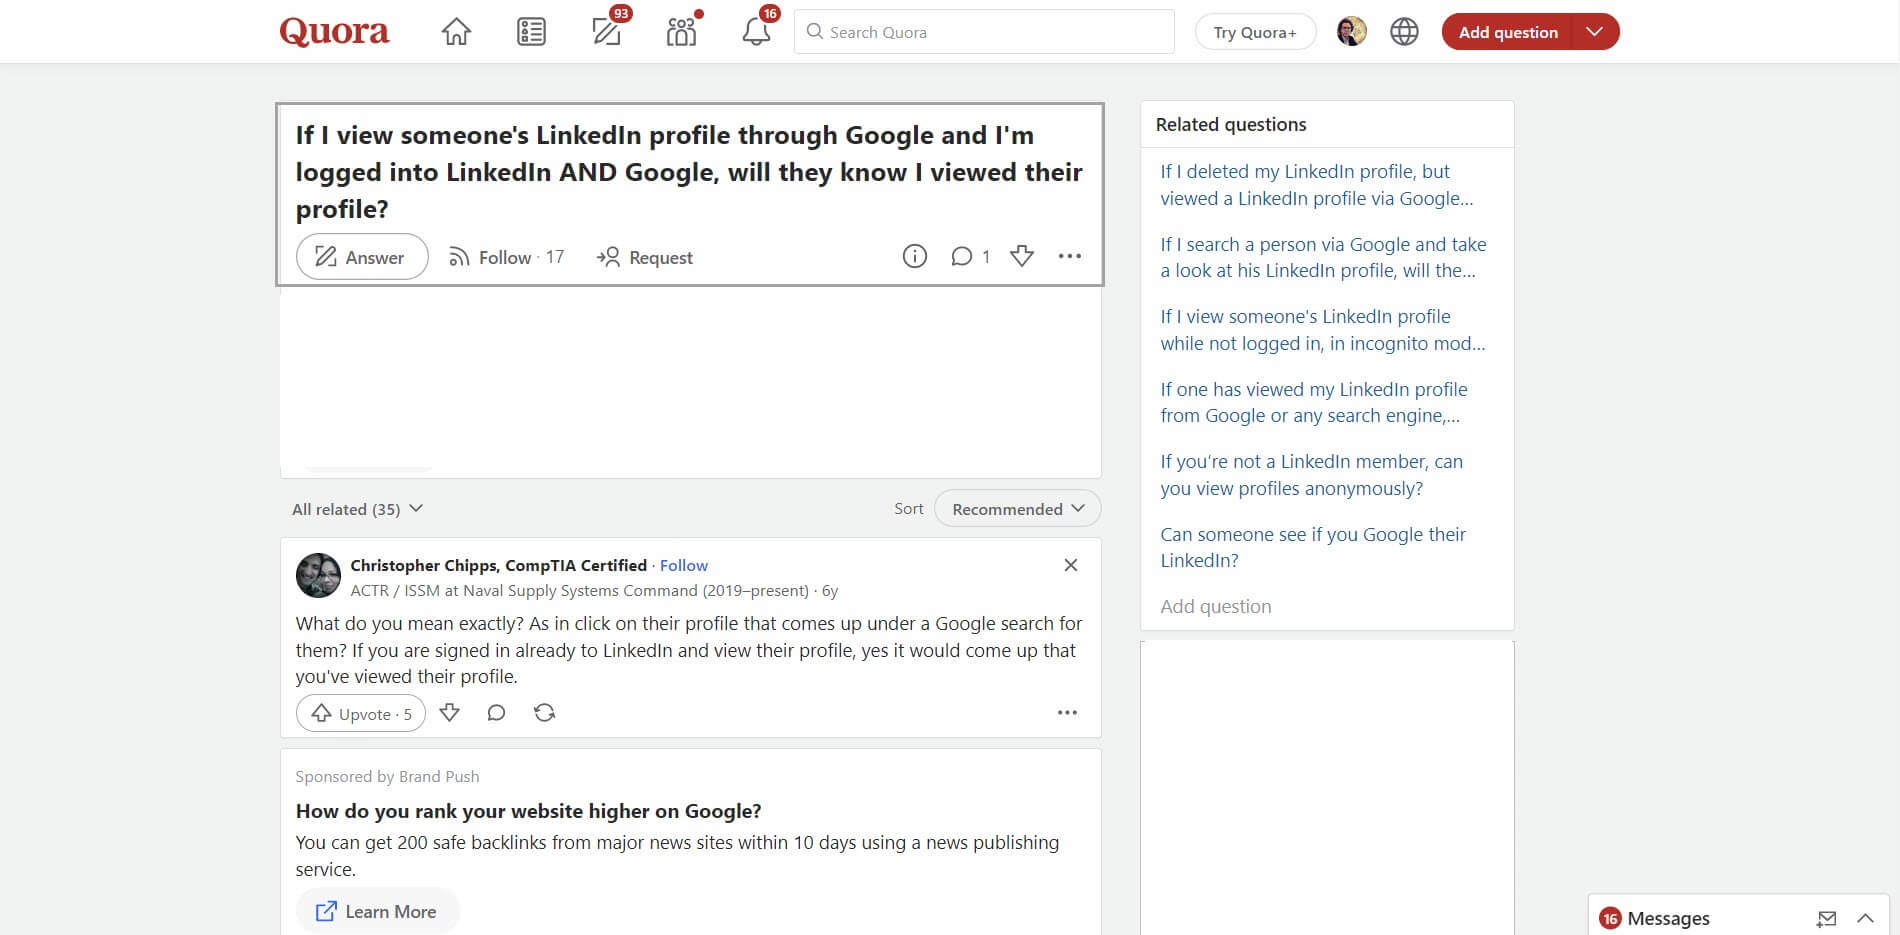Open the comment icon on Christopher's answer
The height and width of the screenshot is (935, 1900).
(x=496, y=712)
